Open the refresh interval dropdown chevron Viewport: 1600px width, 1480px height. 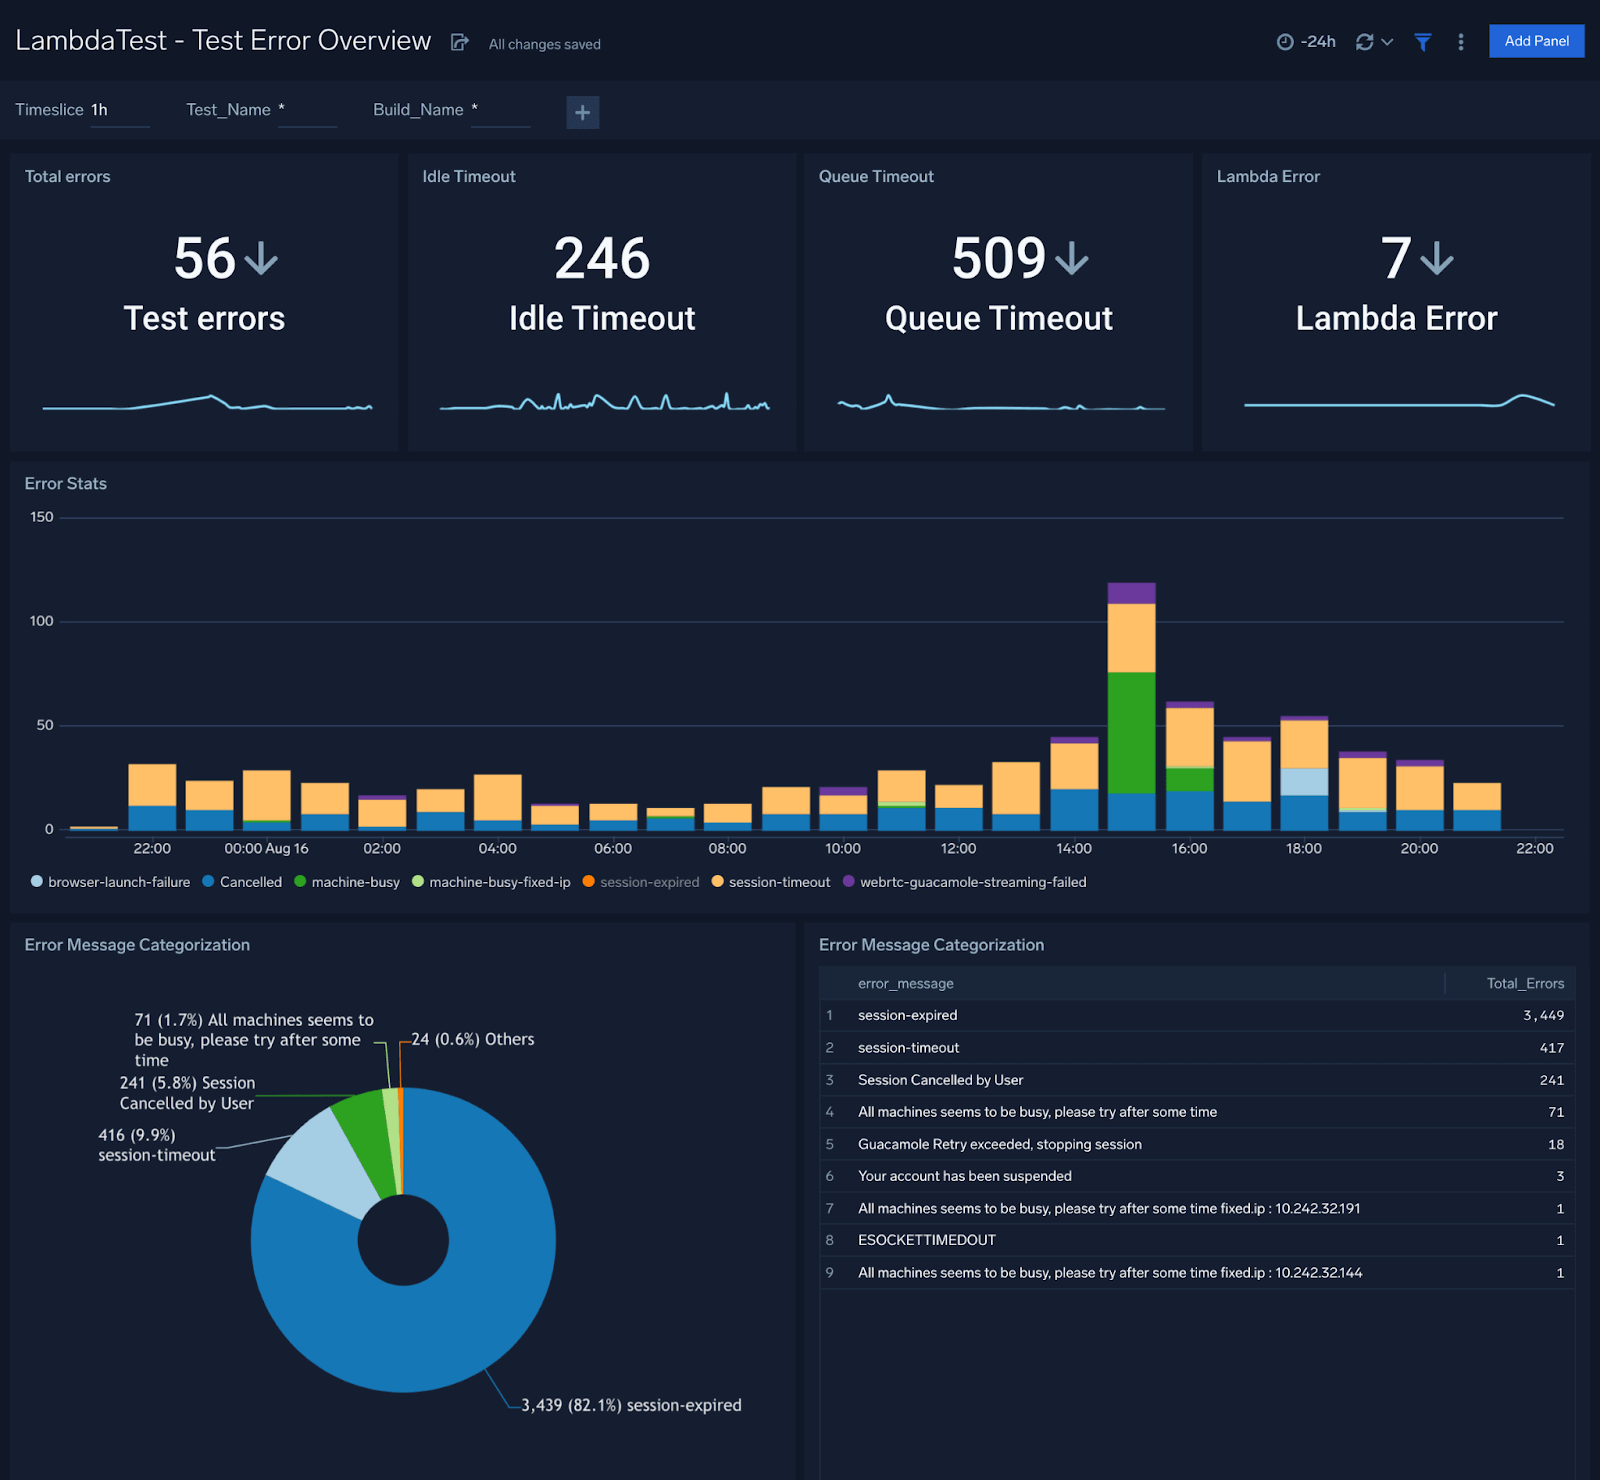(x=1386, y=42)
